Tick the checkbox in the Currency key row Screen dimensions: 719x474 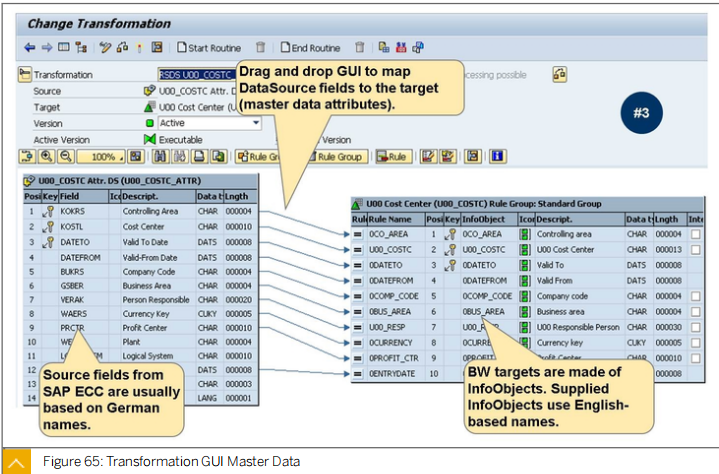point(696,343)
